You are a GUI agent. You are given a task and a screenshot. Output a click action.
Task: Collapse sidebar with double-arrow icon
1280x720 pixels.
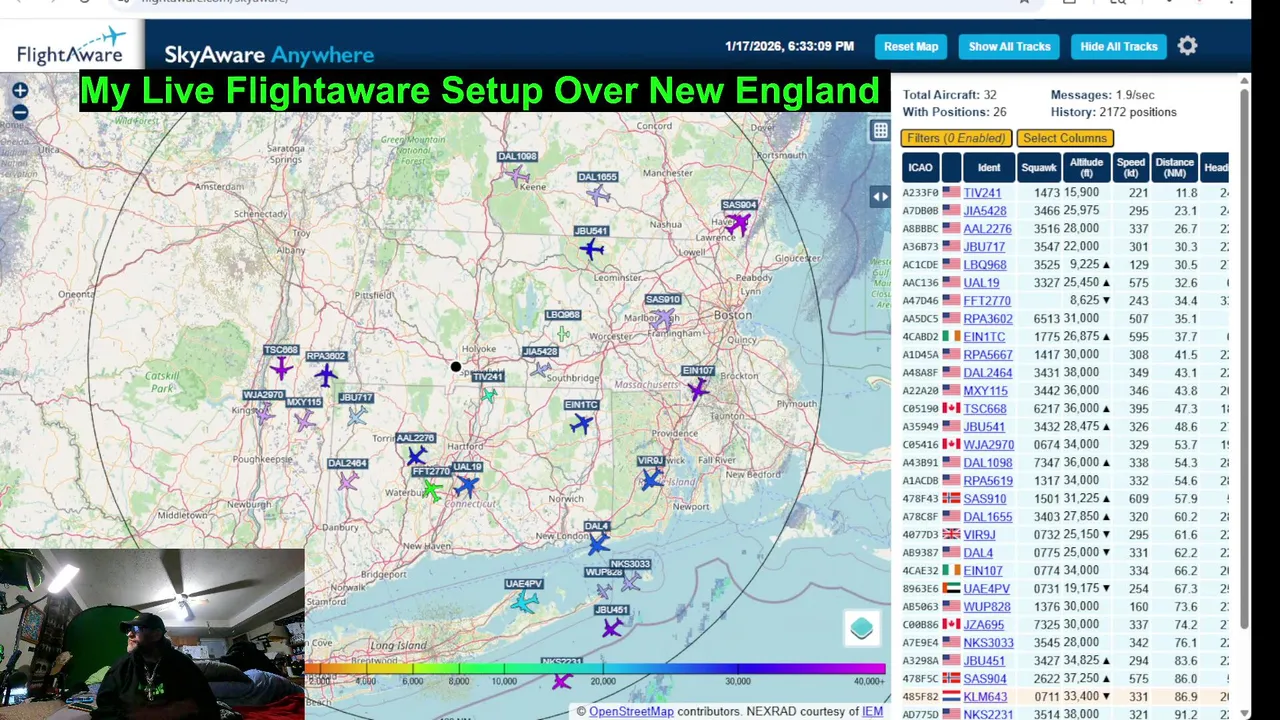tap(880, 197)
